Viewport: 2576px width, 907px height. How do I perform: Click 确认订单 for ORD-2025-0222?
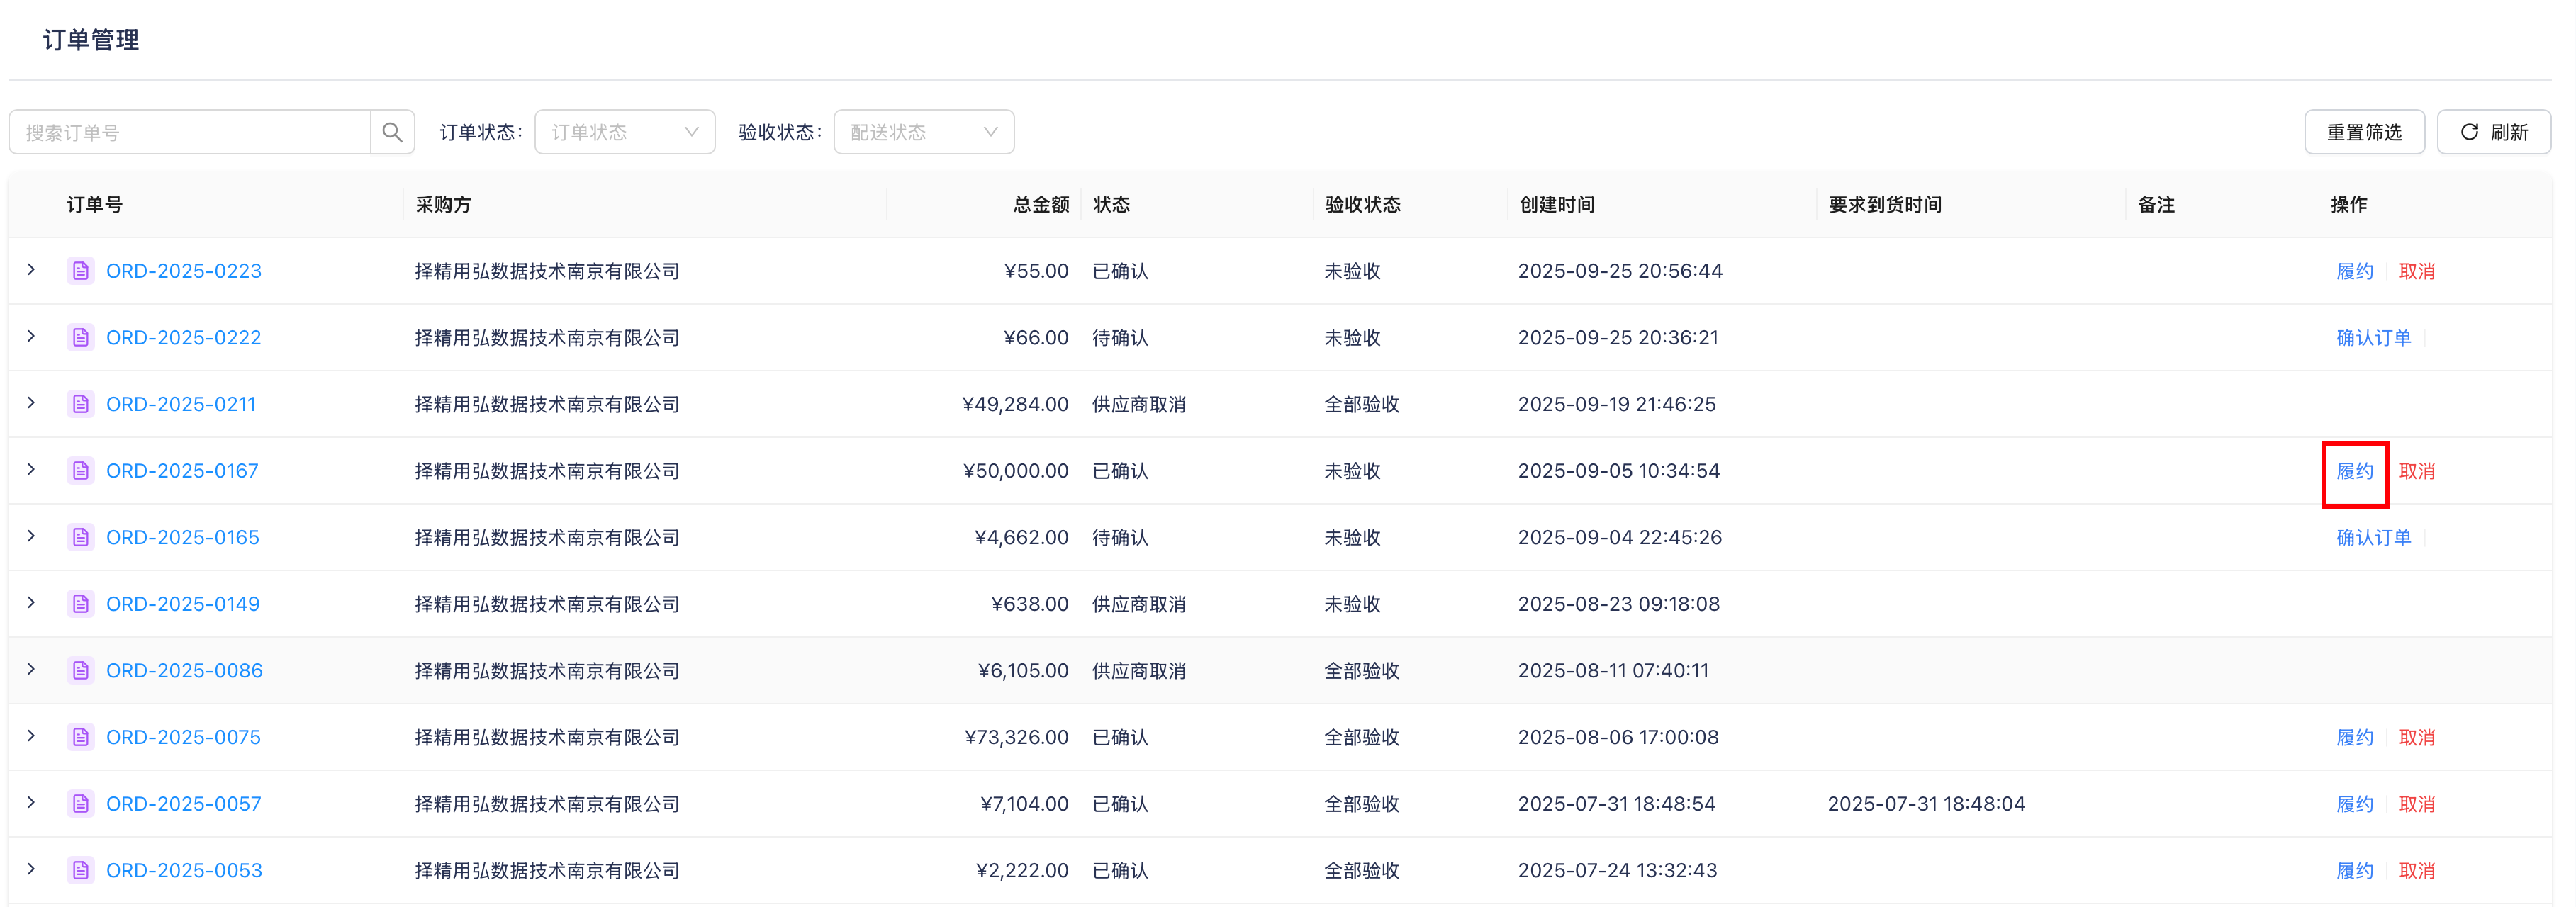pyautogui.click(x=2373, y=338)
